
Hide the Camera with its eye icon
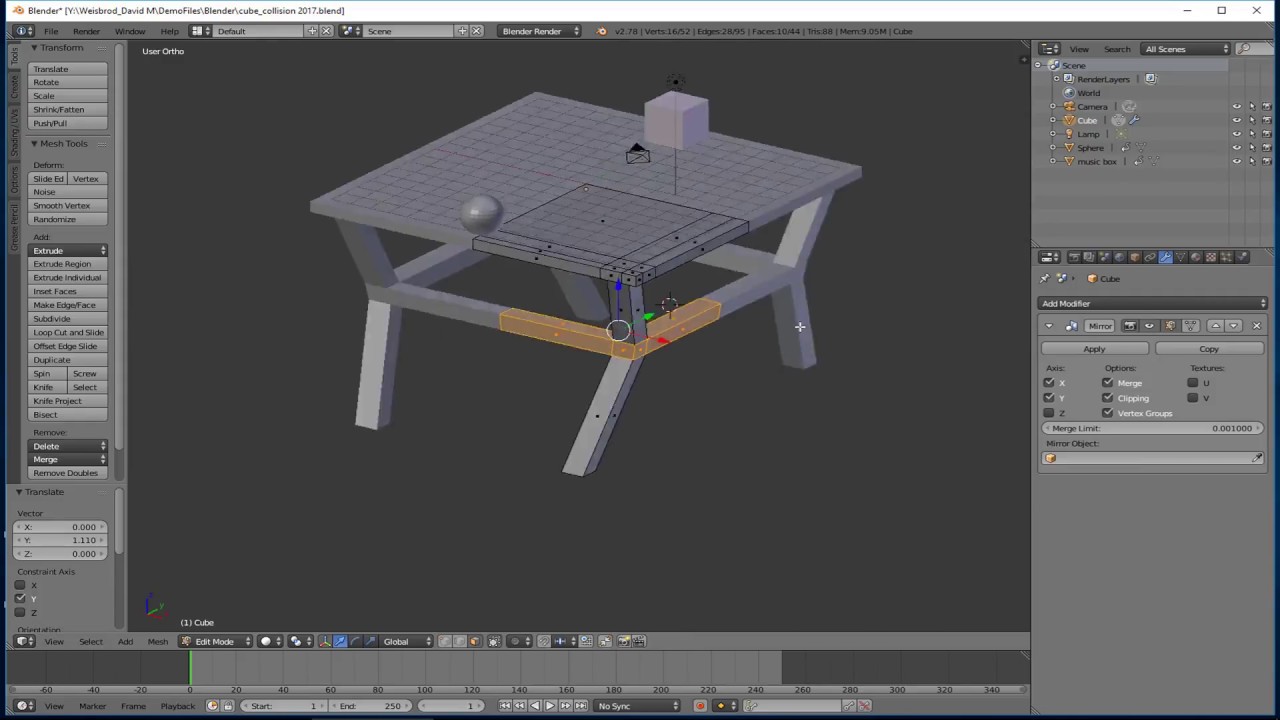click(x=1237, y=106)
